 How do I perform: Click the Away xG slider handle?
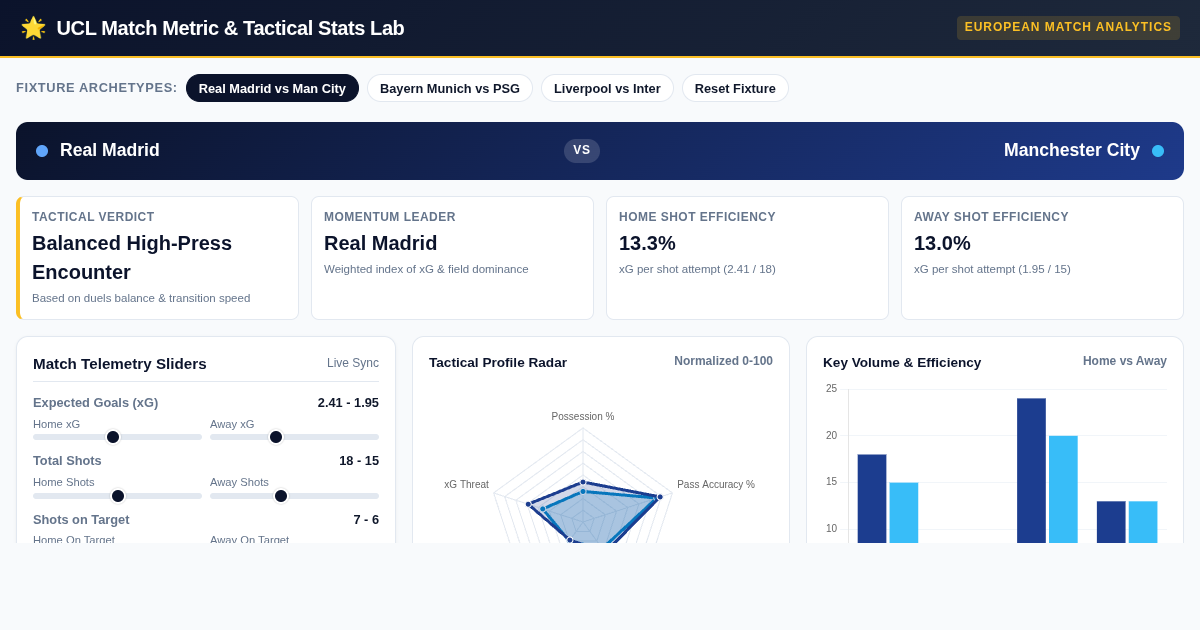click(x=276, y=437)
